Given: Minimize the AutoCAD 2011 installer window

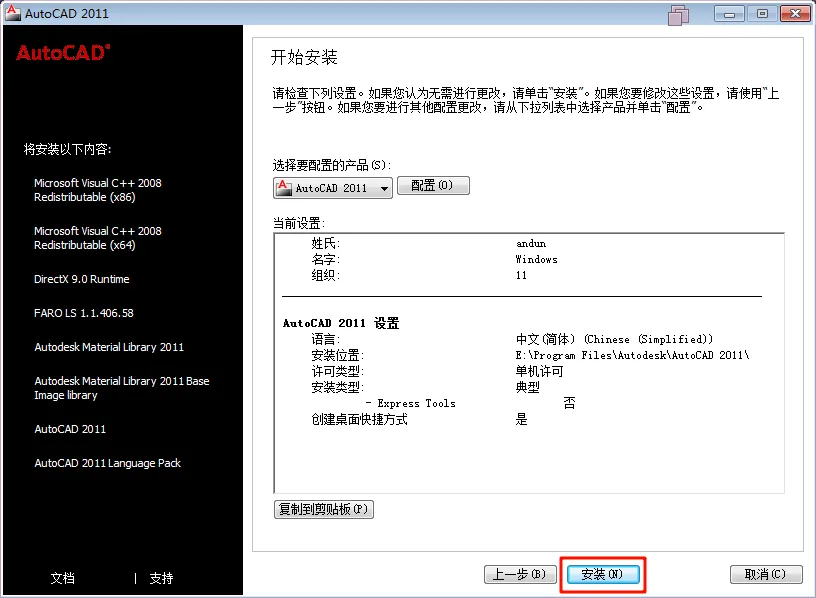Looking at the screenshot, I should pos(730,14).
